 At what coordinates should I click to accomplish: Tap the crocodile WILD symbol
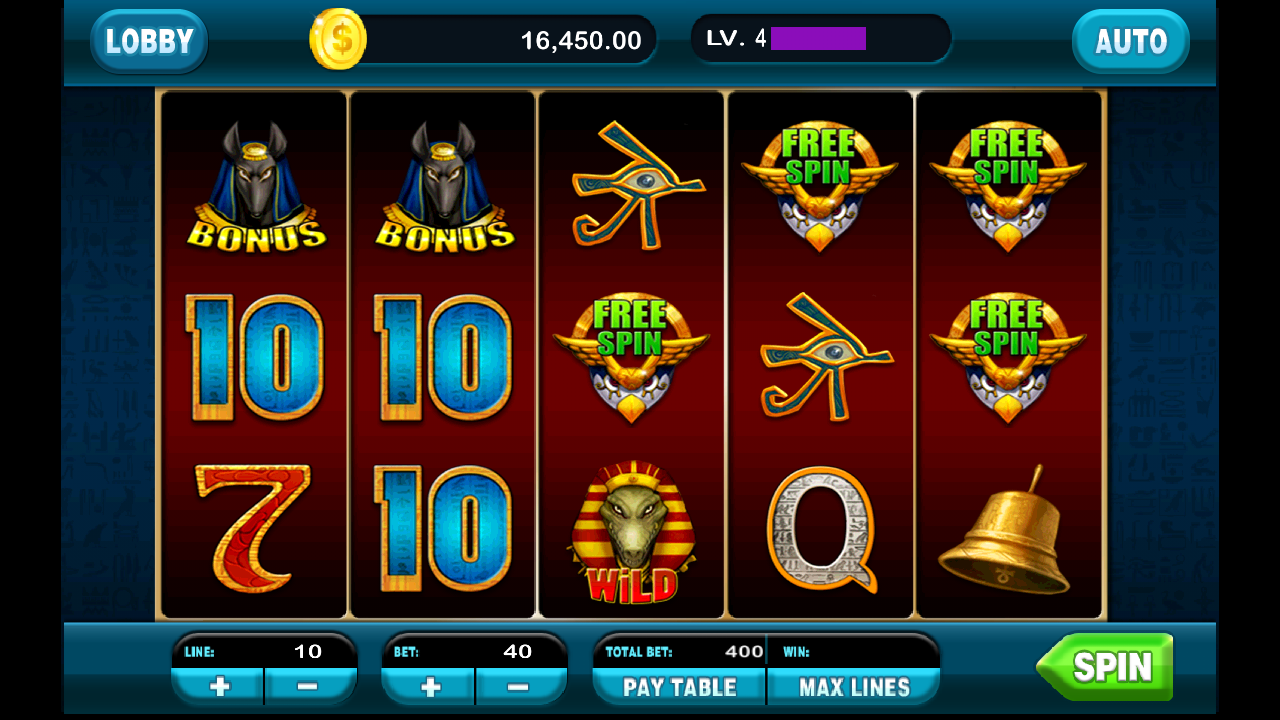pyautogui.click(x=632, y=531)
